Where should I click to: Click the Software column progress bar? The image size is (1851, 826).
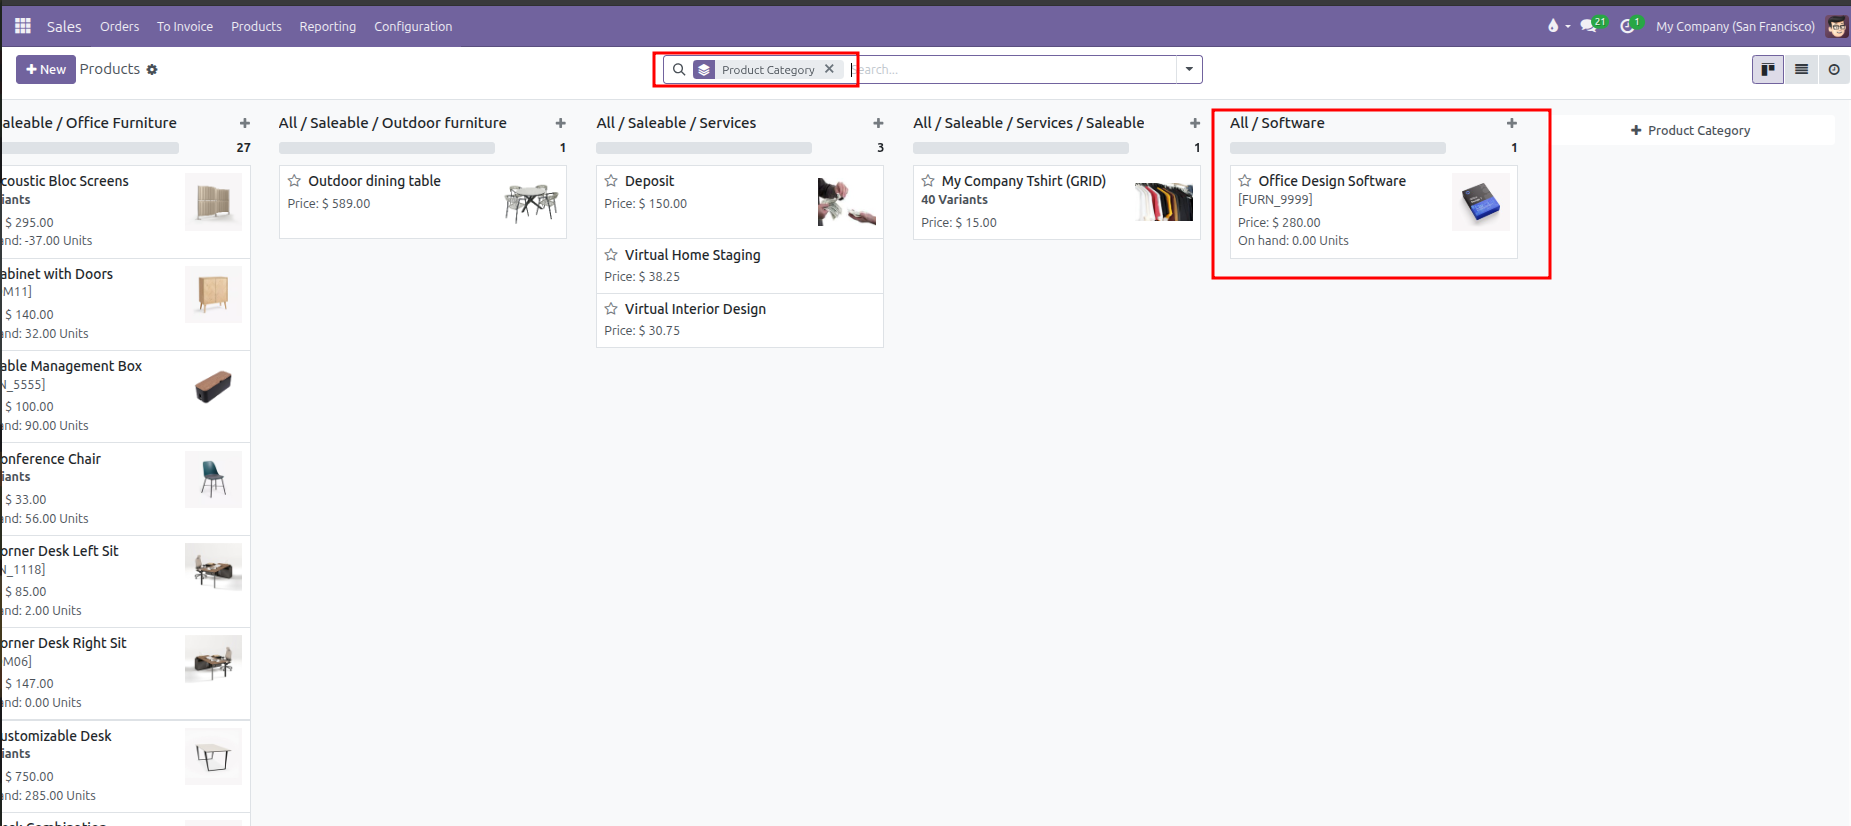pyautogui.click(x=1338, y=148)
